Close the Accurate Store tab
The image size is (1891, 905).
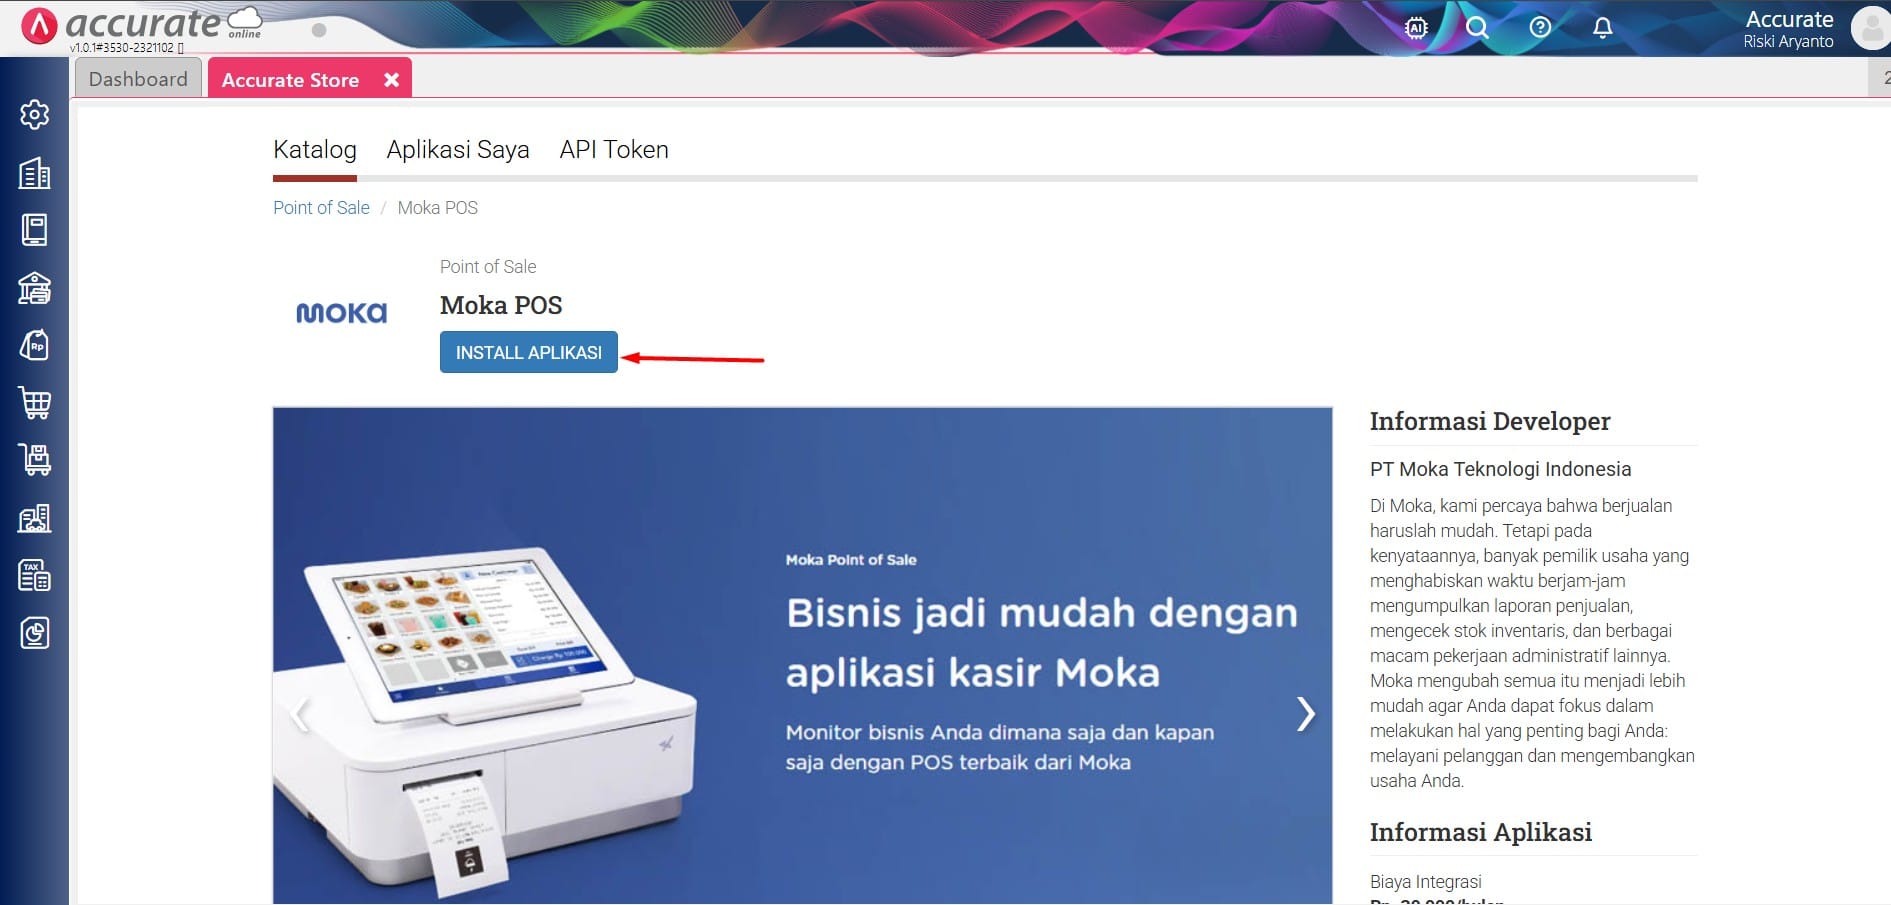pyautogui.click(x=392, y=80)
